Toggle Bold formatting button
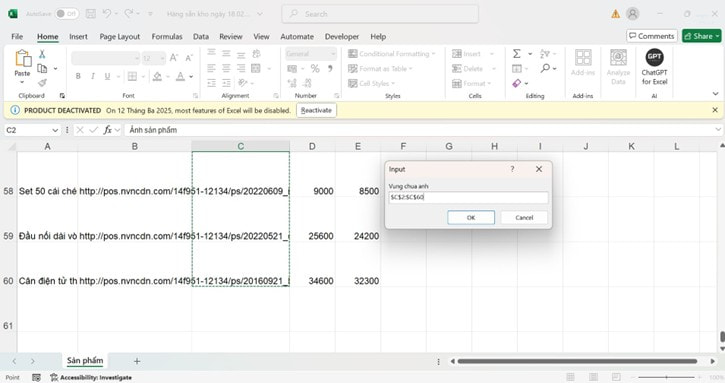Viewport: 725px width, 383px height. coord(78,76)
